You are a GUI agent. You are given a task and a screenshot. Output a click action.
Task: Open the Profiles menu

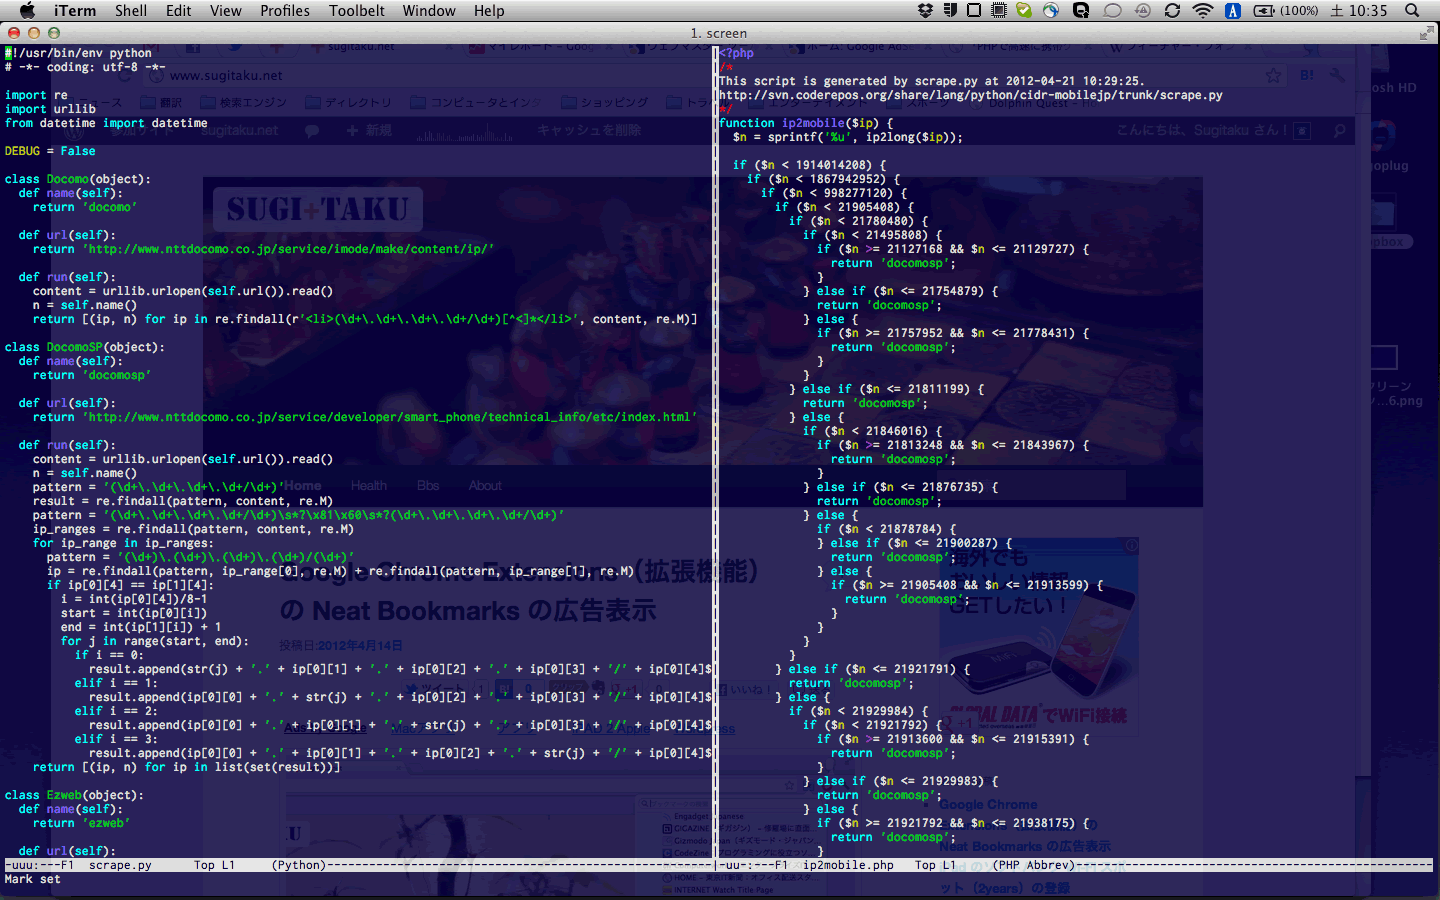pos(285,11)
